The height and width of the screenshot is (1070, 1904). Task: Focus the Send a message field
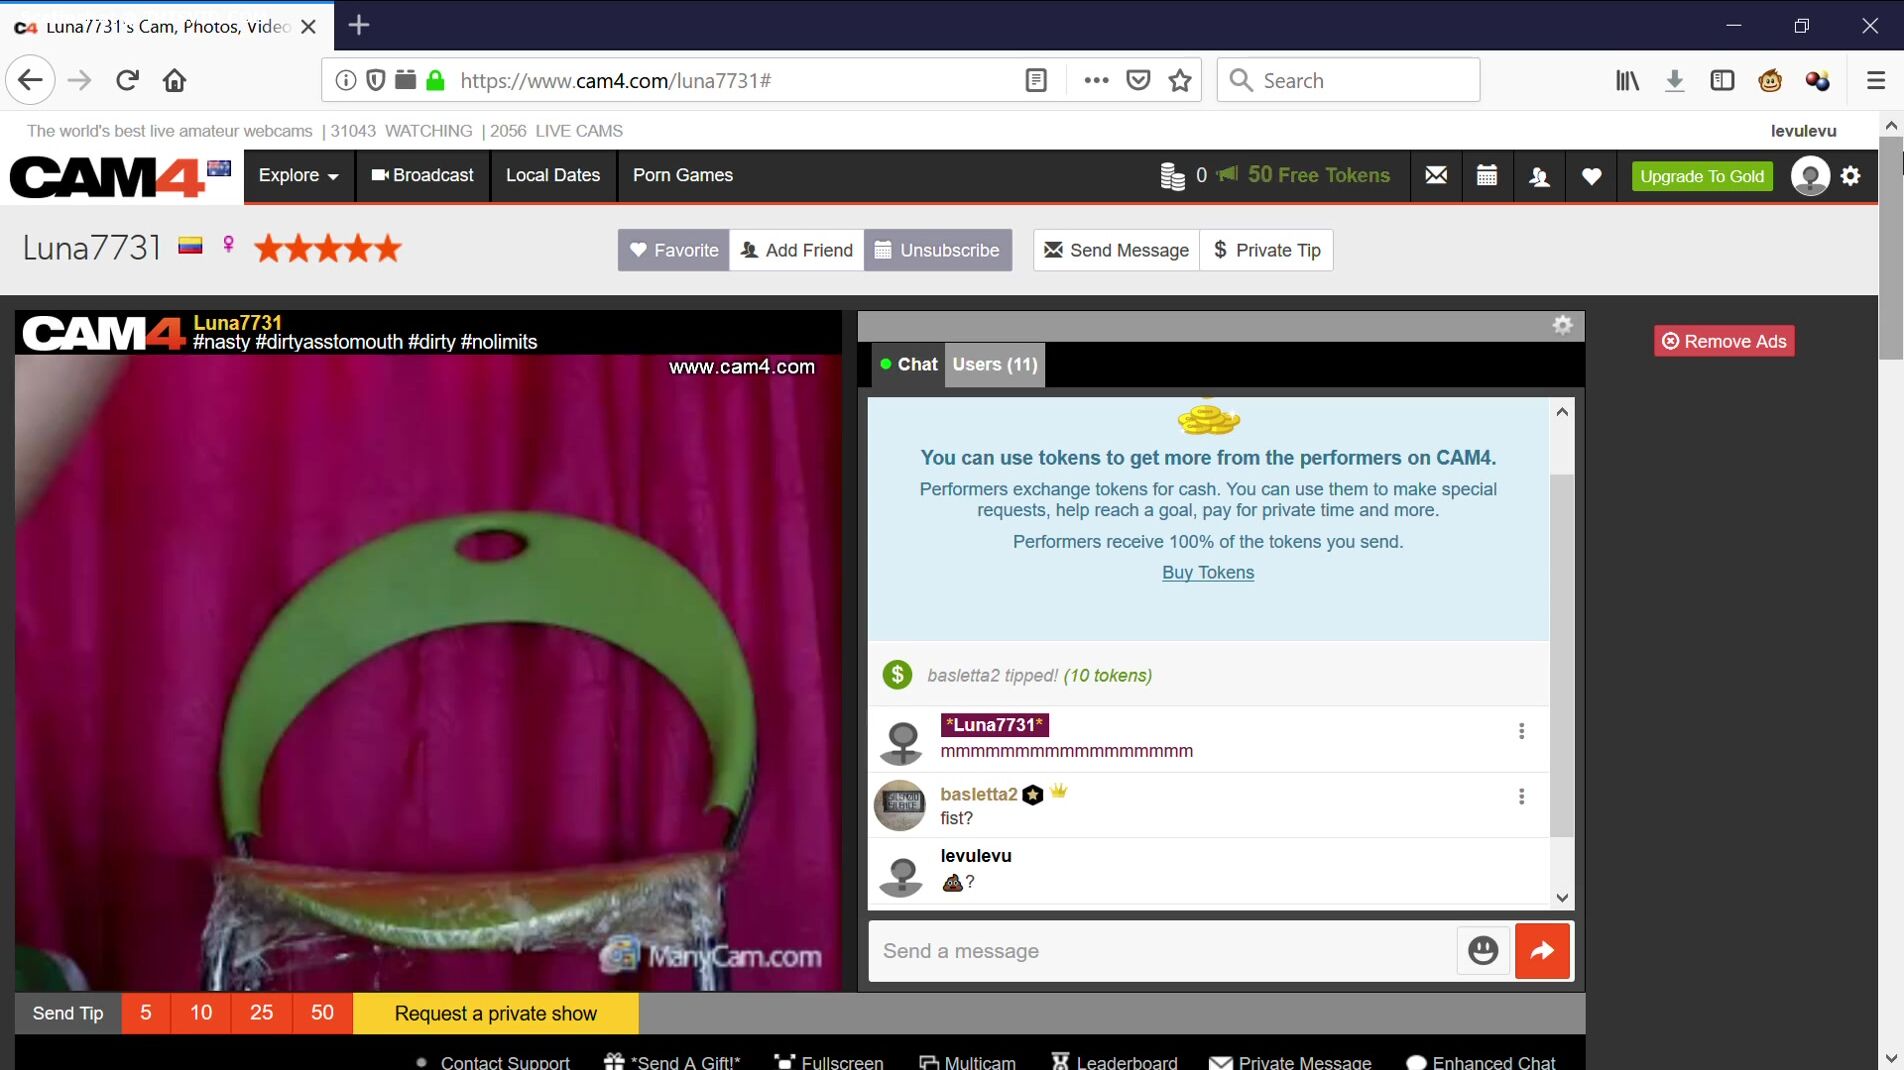(1160, 951)
